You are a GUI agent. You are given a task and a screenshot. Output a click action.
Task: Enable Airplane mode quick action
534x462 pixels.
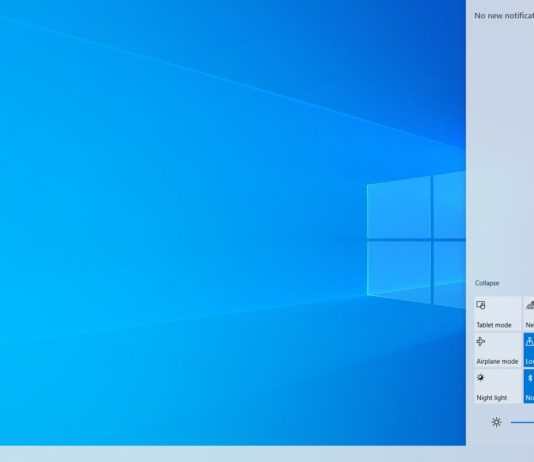tap(498, 350)
